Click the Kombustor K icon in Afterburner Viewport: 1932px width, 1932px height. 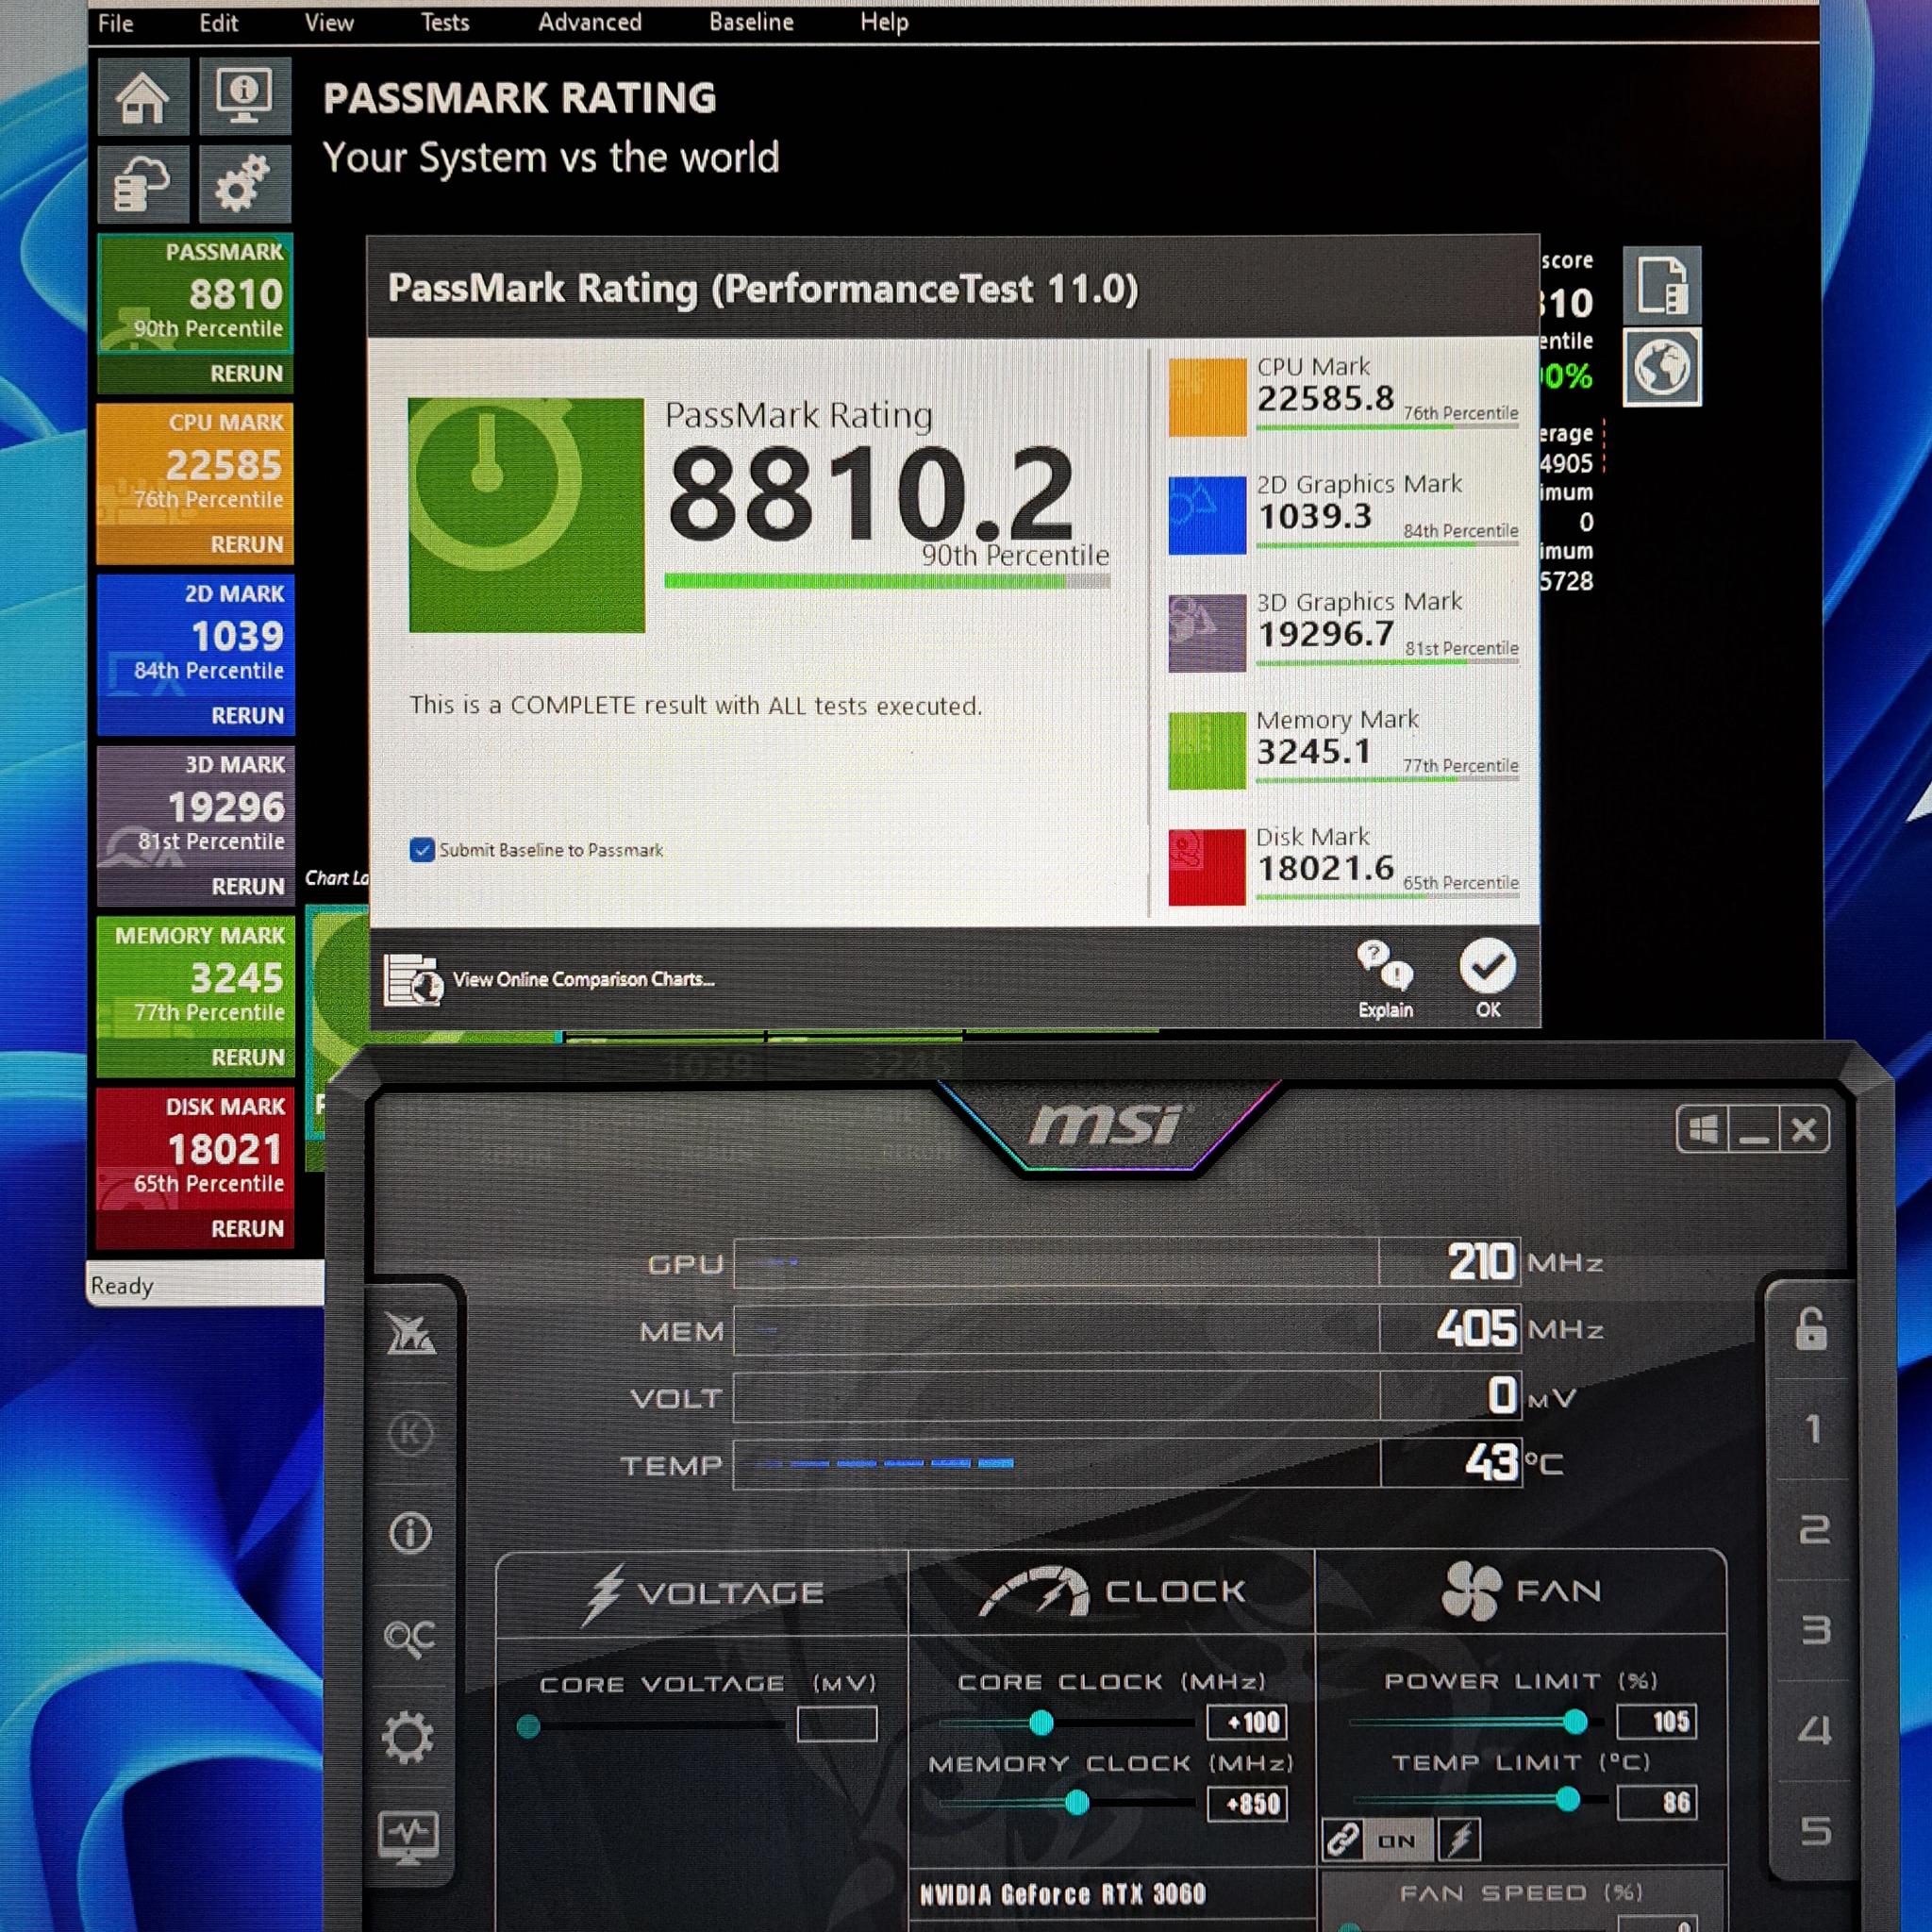click(x=409, y=1434)
